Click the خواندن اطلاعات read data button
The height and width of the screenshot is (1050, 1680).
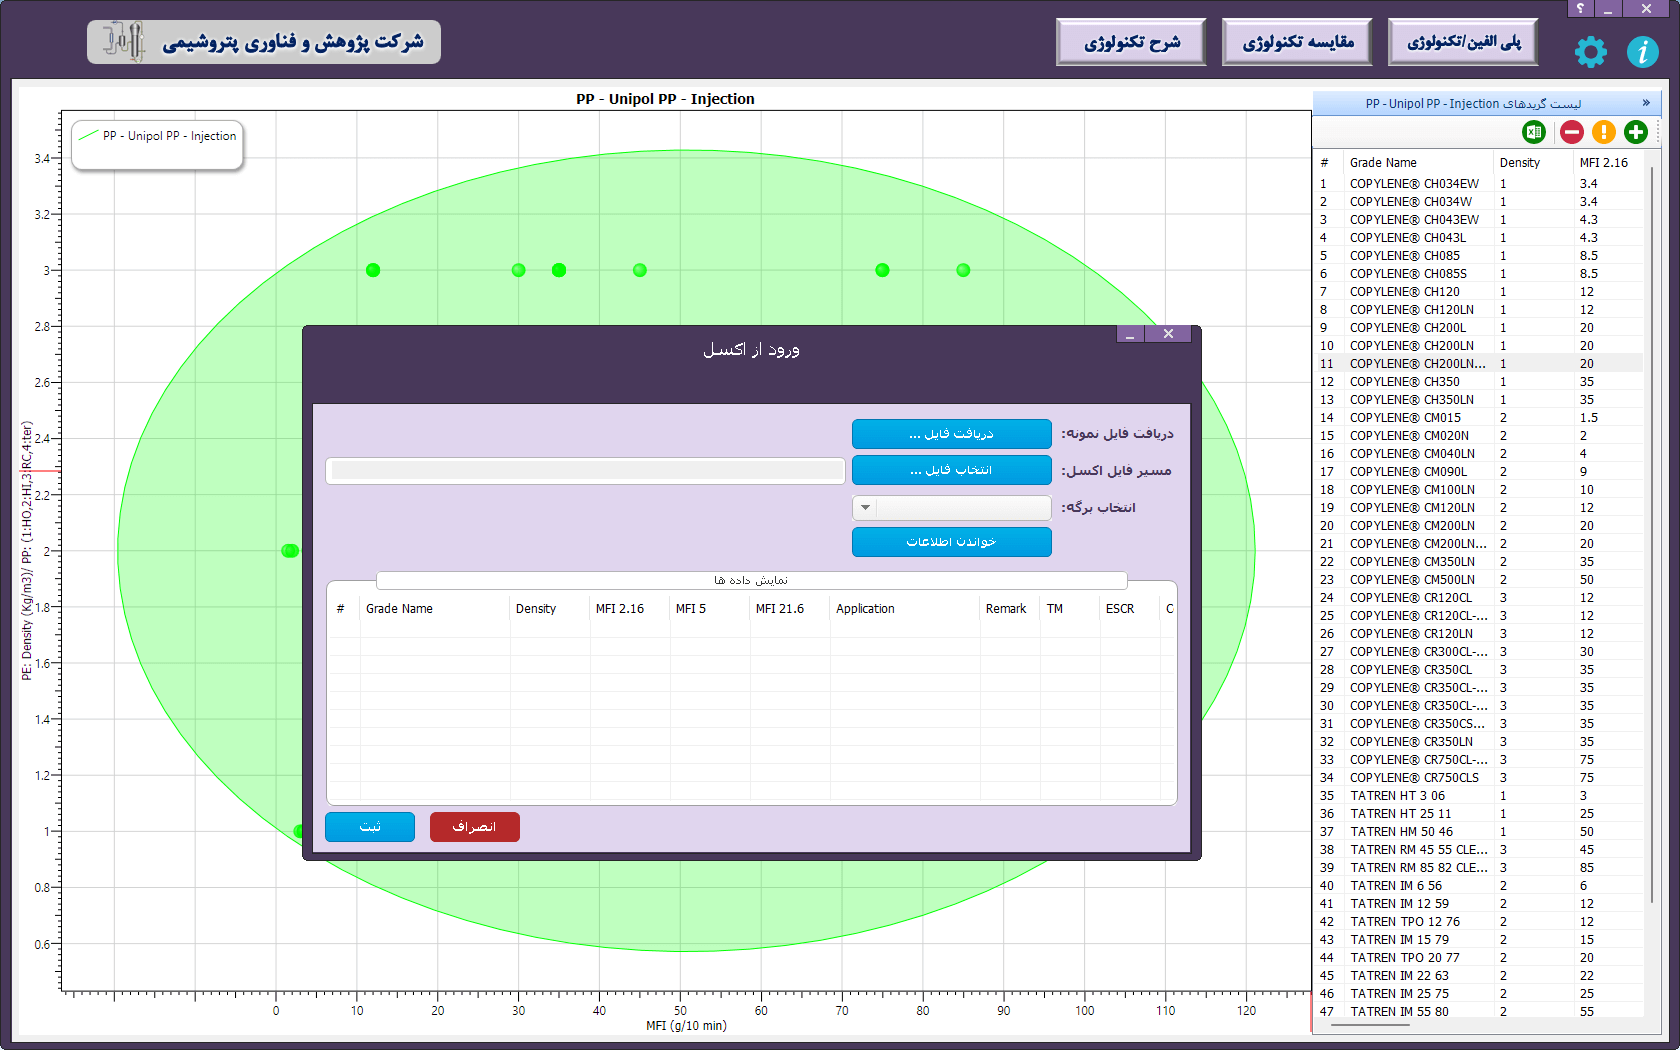pos(951,542)
